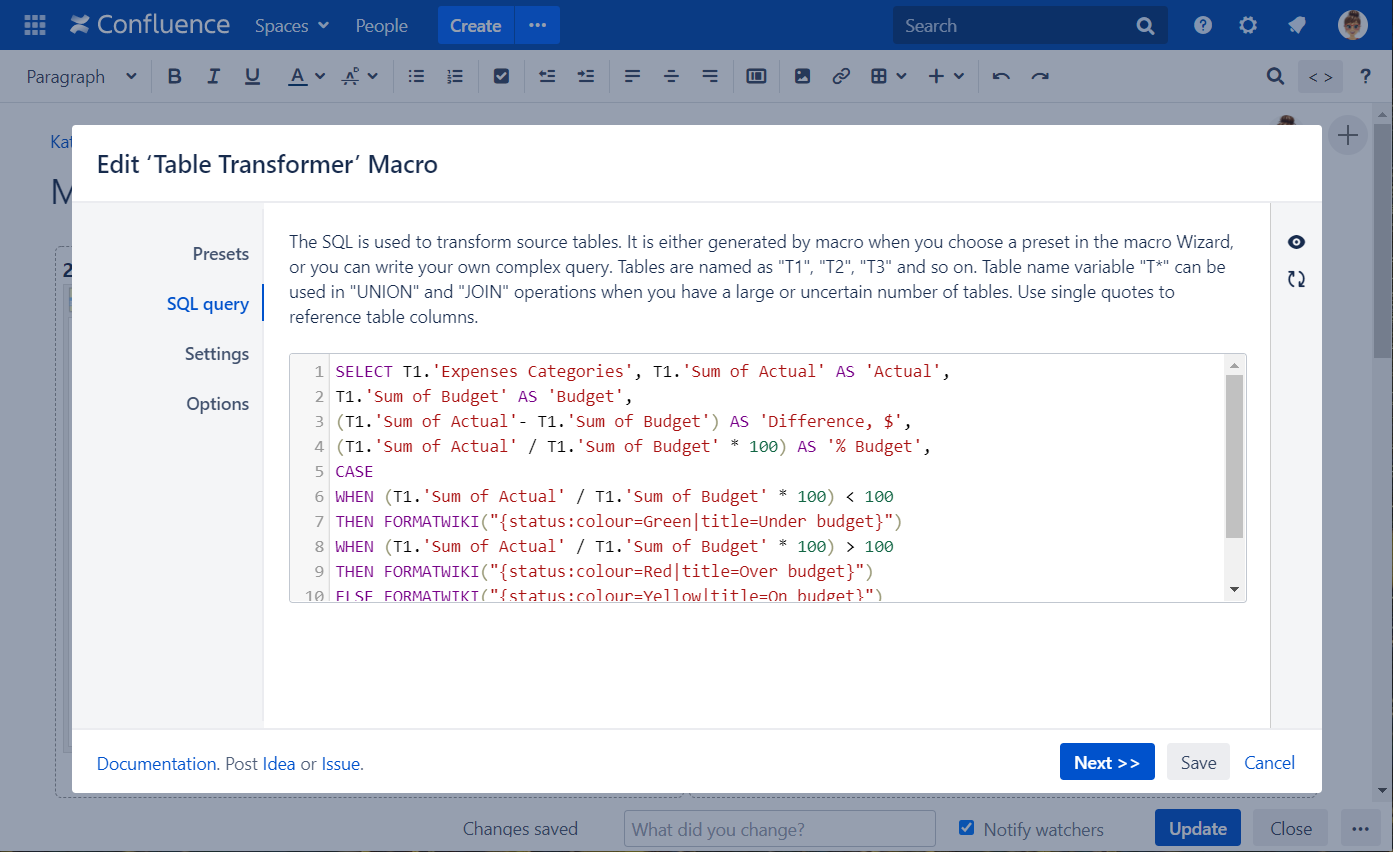Viewport: 1393px width, 852px height.
Task: Click the notifications icon in header
Action: tap(1297, 26)
